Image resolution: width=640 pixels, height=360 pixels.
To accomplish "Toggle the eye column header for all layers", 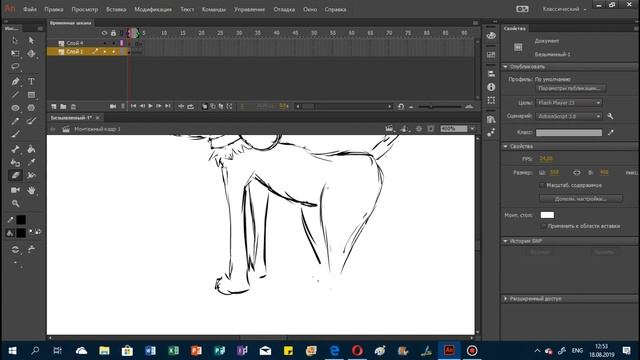I will (104, 33).
